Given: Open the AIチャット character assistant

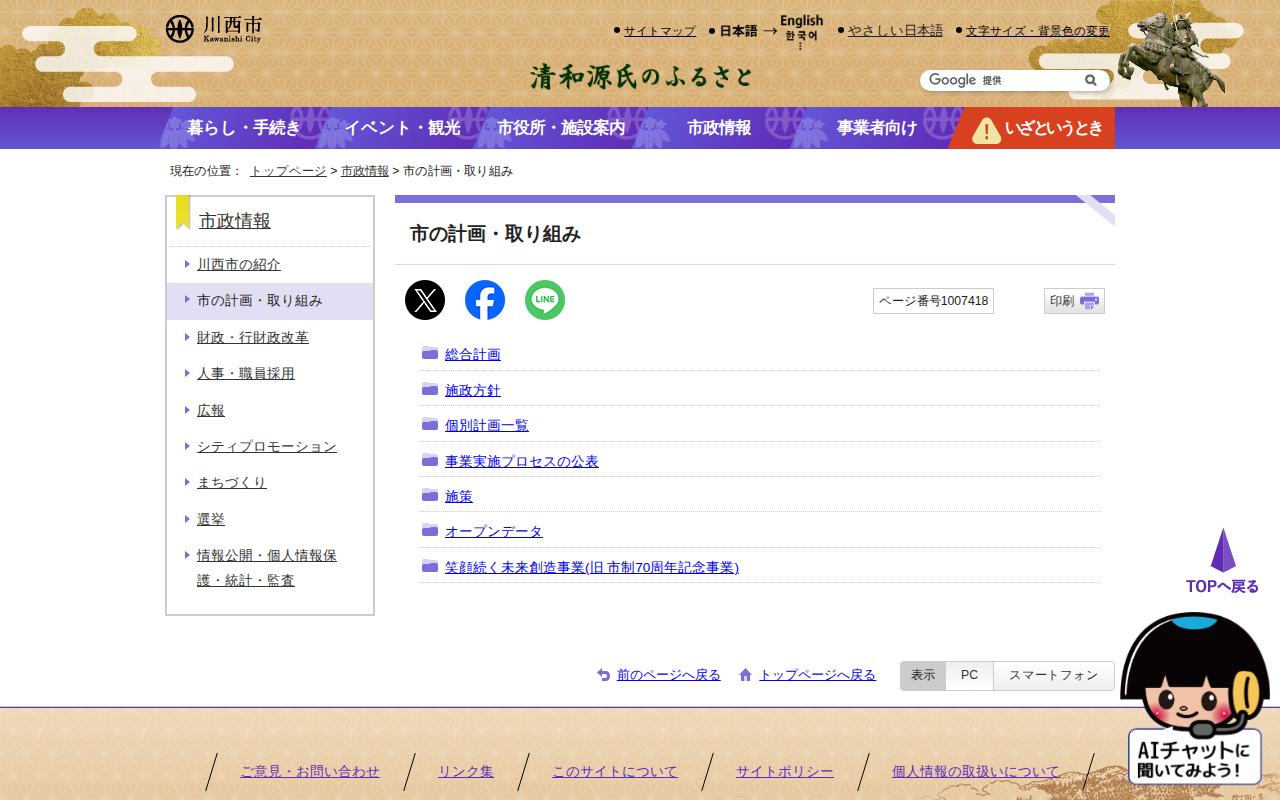Looking at the screenshot, I should tap(1194, 700).
